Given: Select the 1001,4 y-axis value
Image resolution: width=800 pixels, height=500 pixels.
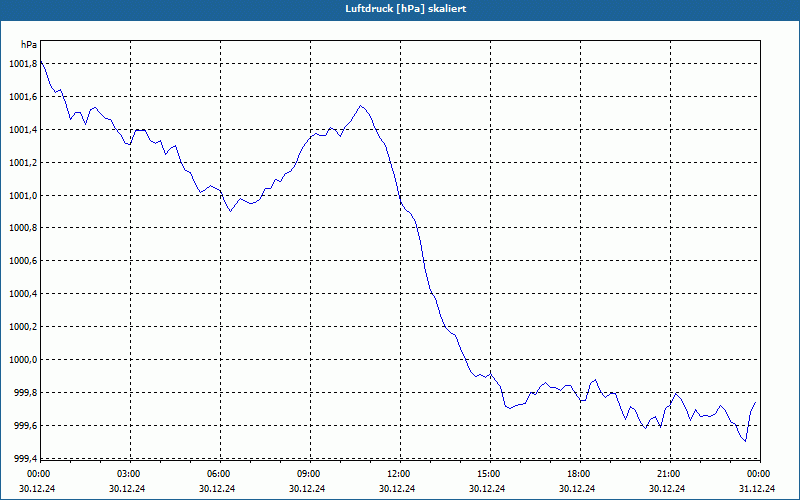Looking at the screenshot, I should 23,130.
